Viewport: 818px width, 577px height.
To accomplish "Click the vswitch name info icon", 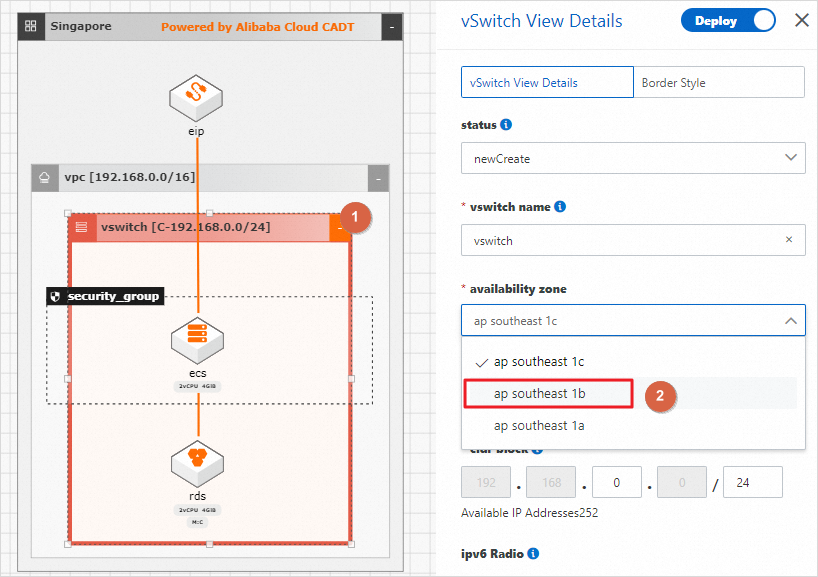I will point(560,207).
